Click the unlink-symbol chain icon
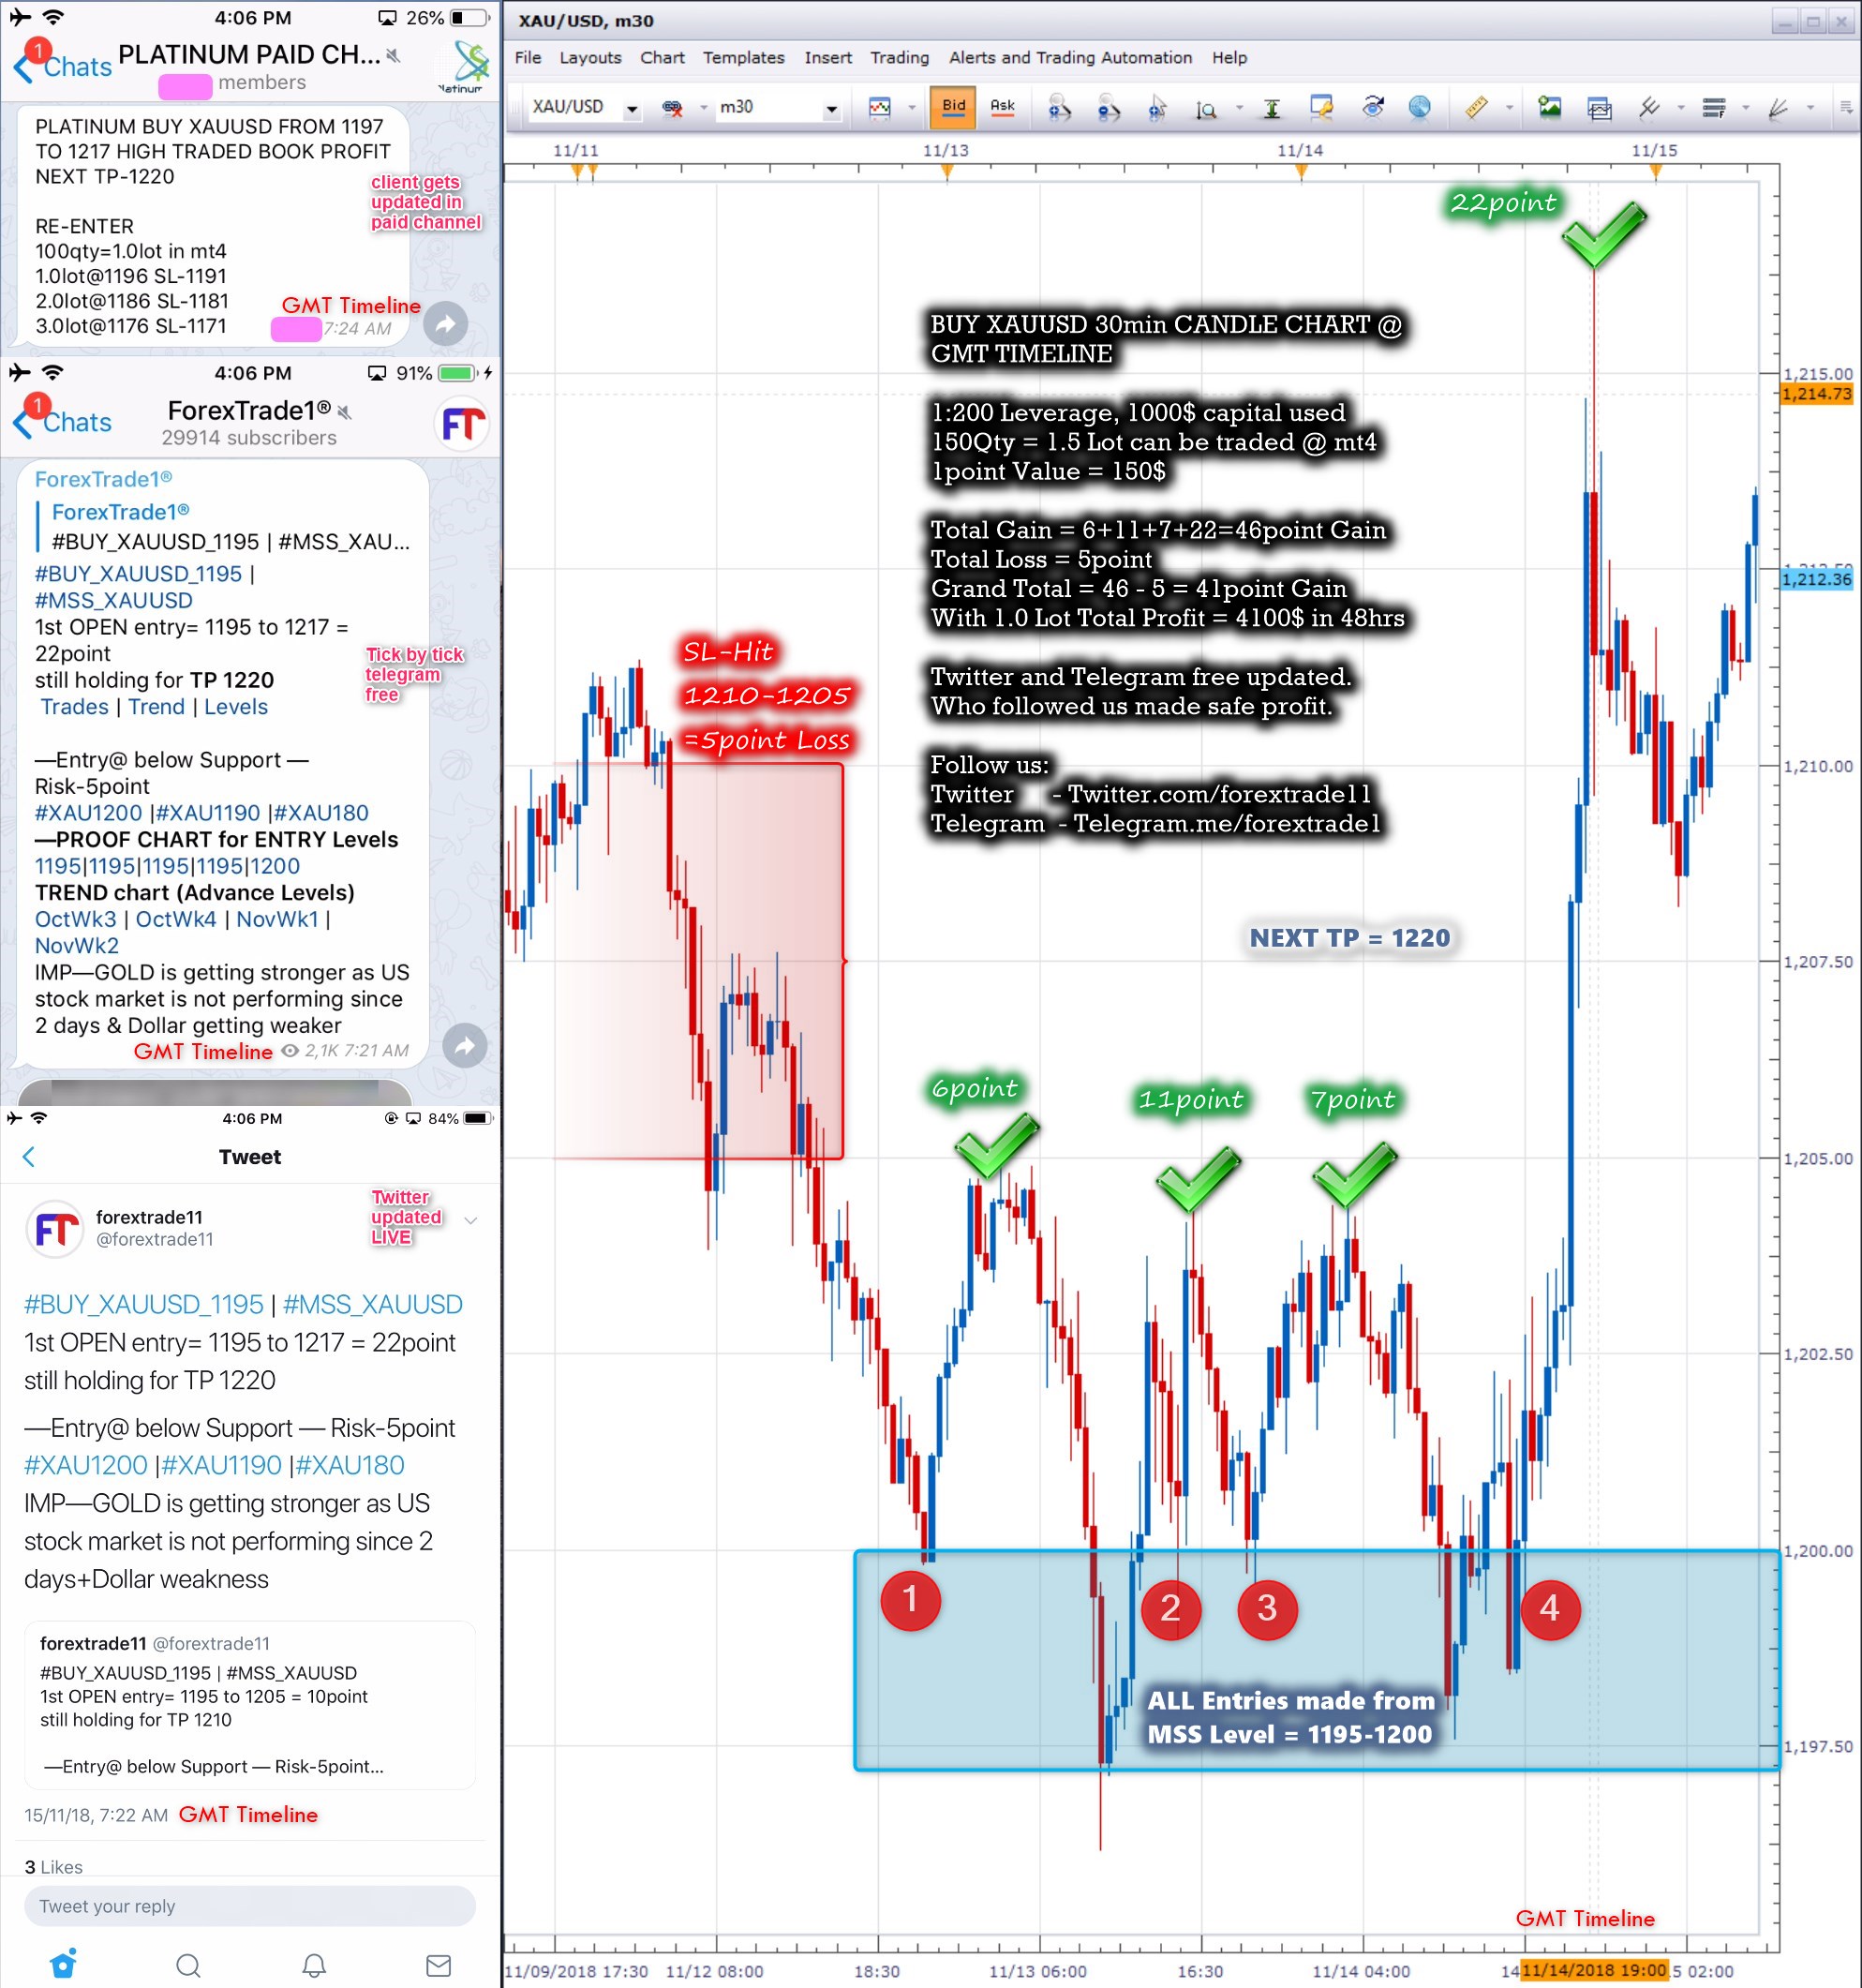The width and height of the screenshot is (1862, 1988). (672, 108)
